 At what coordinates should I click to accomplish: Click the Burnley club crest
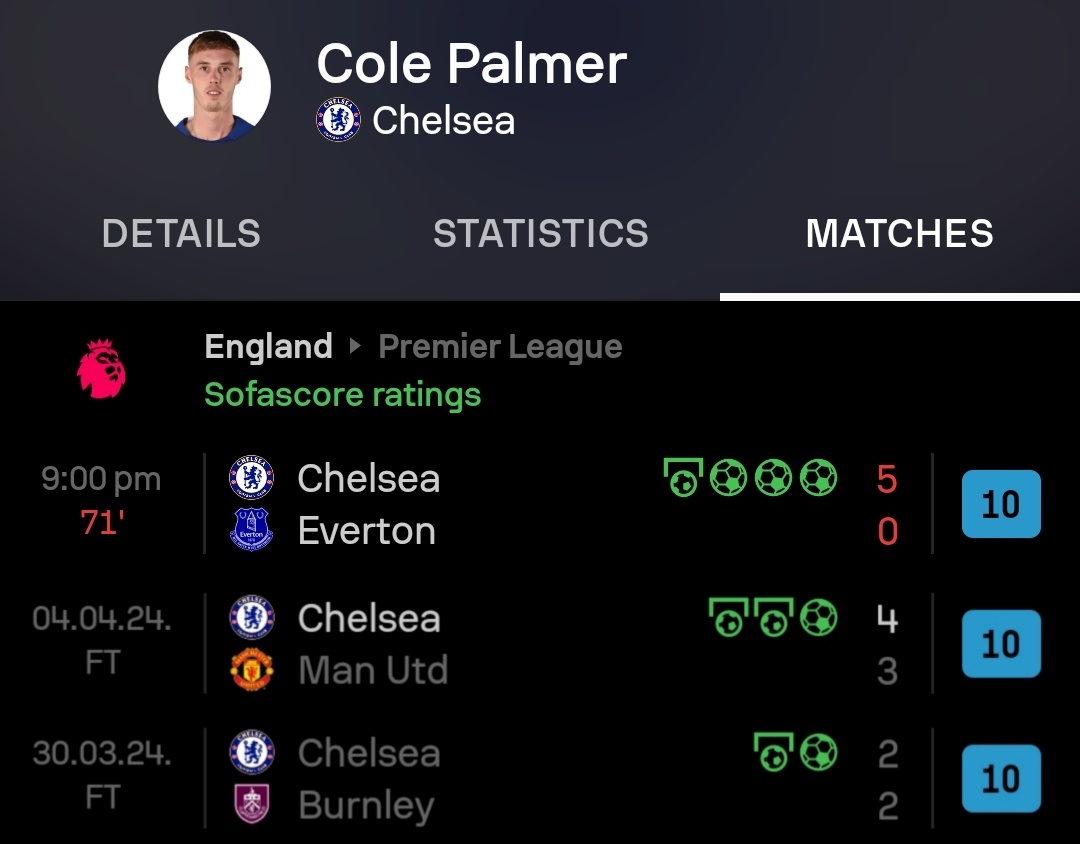point(251,803)
